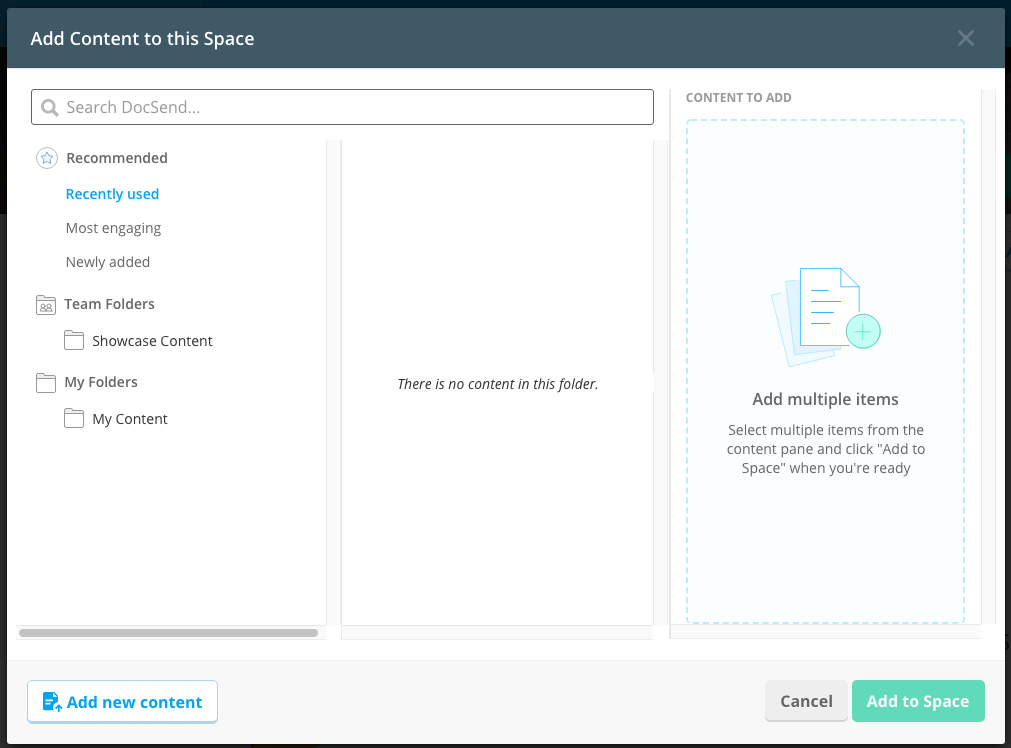Select Recently used filter

click(112, 194)
